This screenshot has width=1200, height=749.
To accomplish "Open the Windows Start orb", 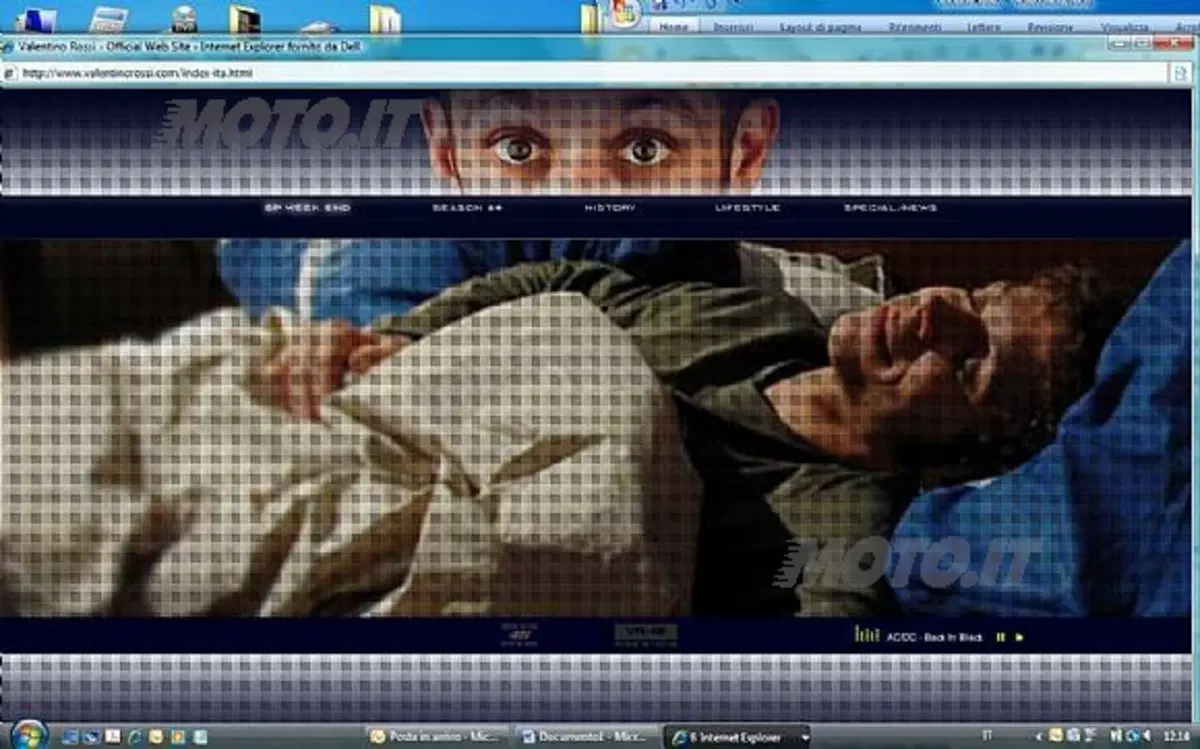I will point(29,735).
